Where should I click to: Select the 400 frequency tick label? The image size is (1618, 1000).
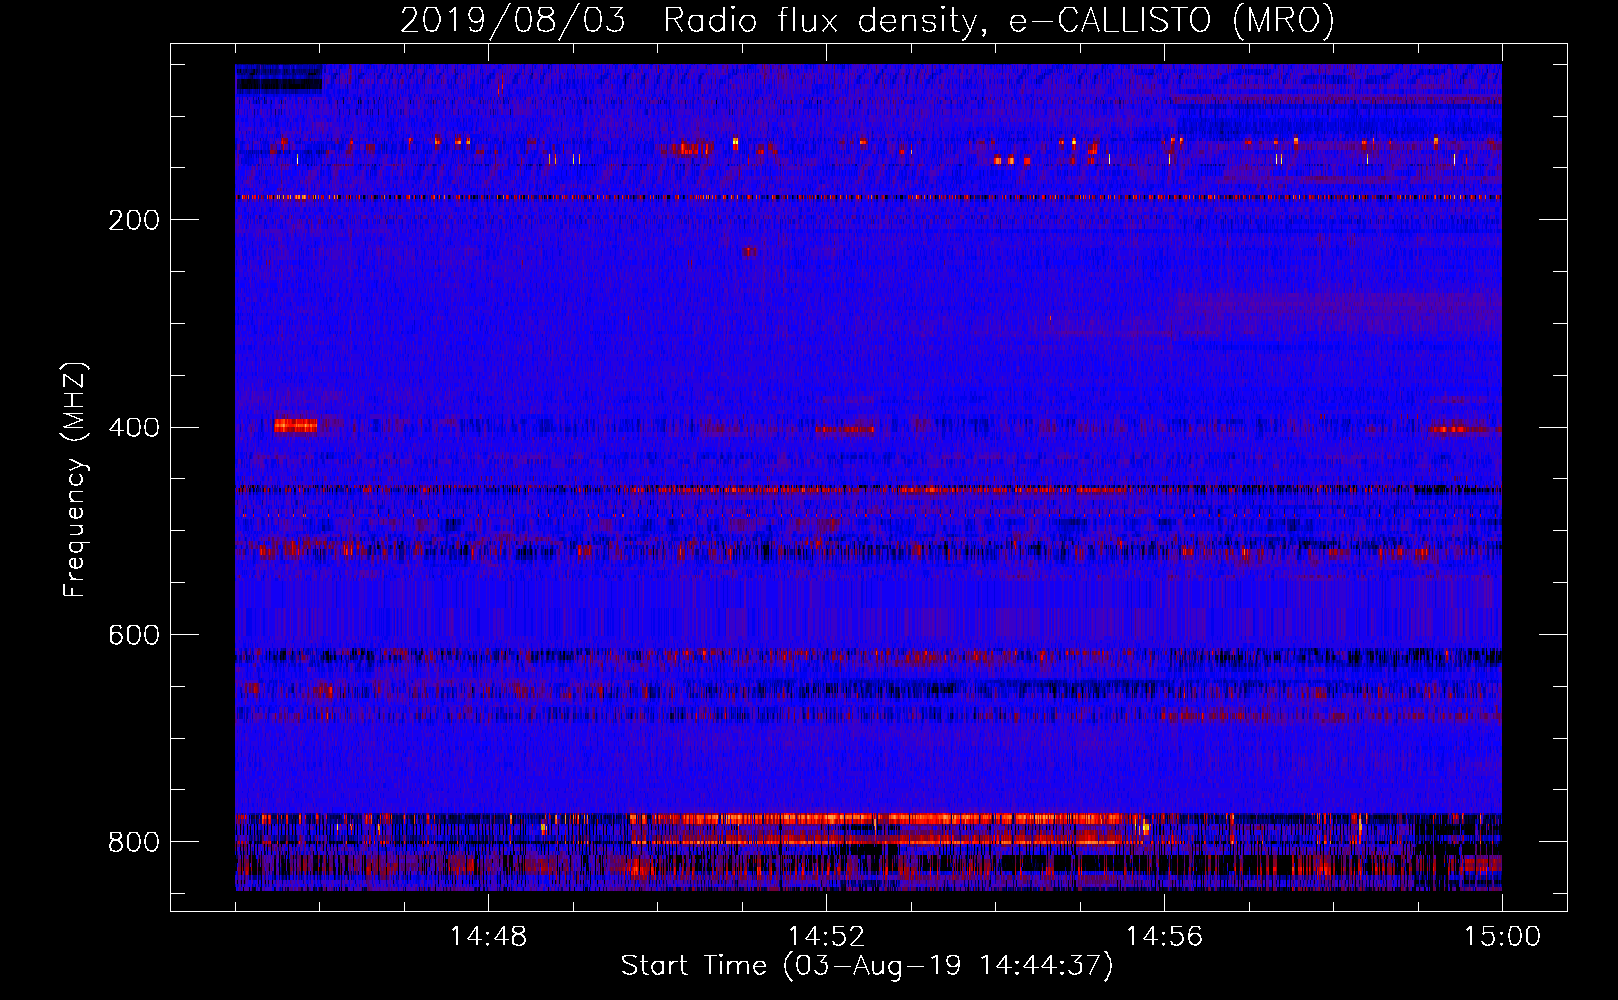[134, 428]
